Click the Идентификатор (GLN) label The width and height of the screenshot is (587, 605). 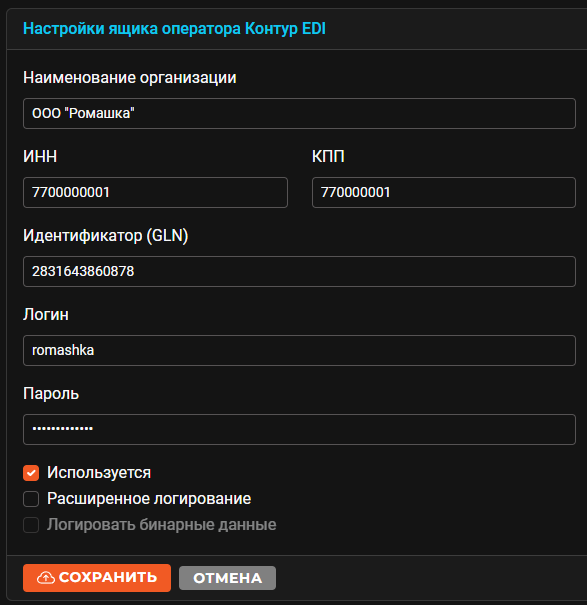(x=106, y=235)
